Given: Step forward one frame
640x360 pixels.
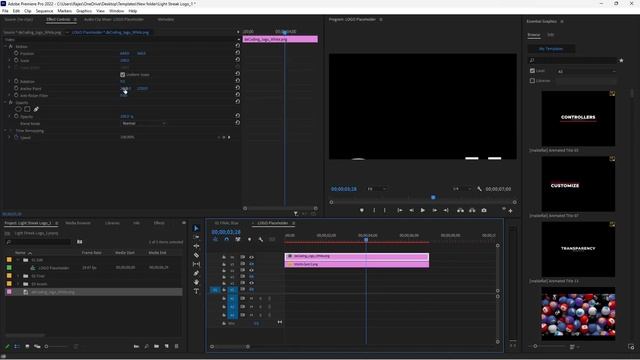Looking at the screenshot, I should click(435, 210).
